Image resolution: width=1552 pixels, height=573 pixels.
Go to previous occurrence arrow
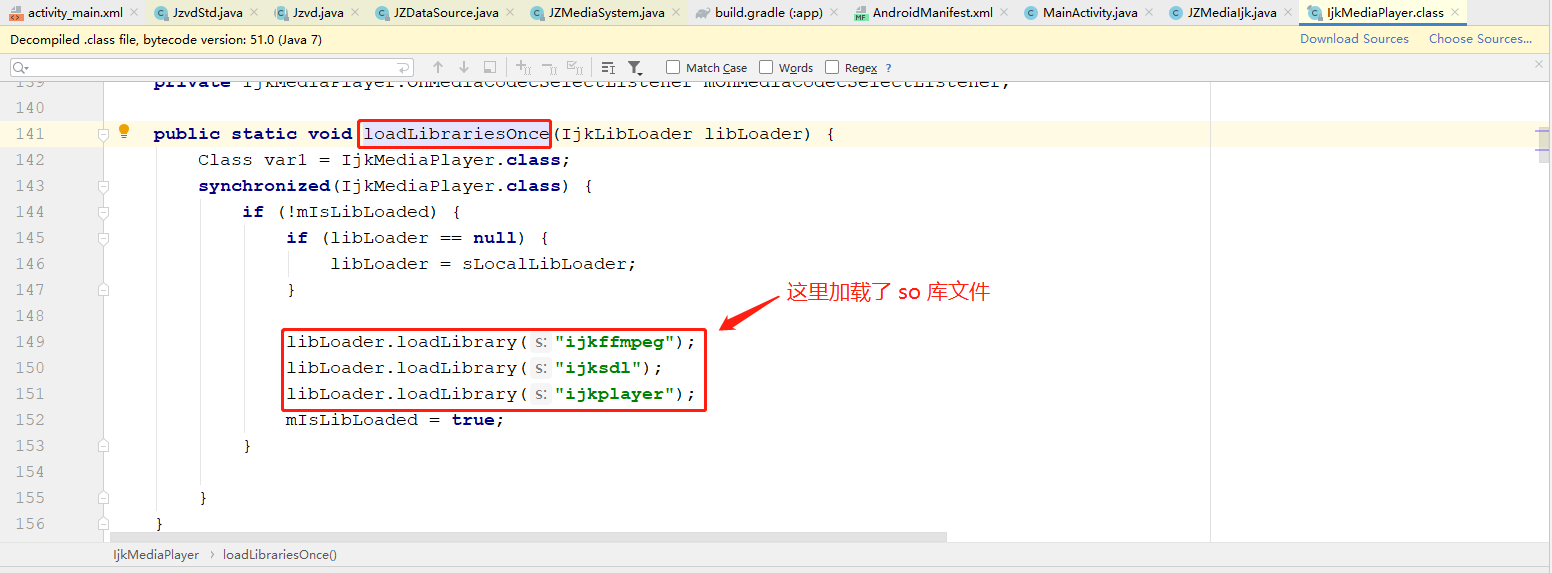(438, 67)
